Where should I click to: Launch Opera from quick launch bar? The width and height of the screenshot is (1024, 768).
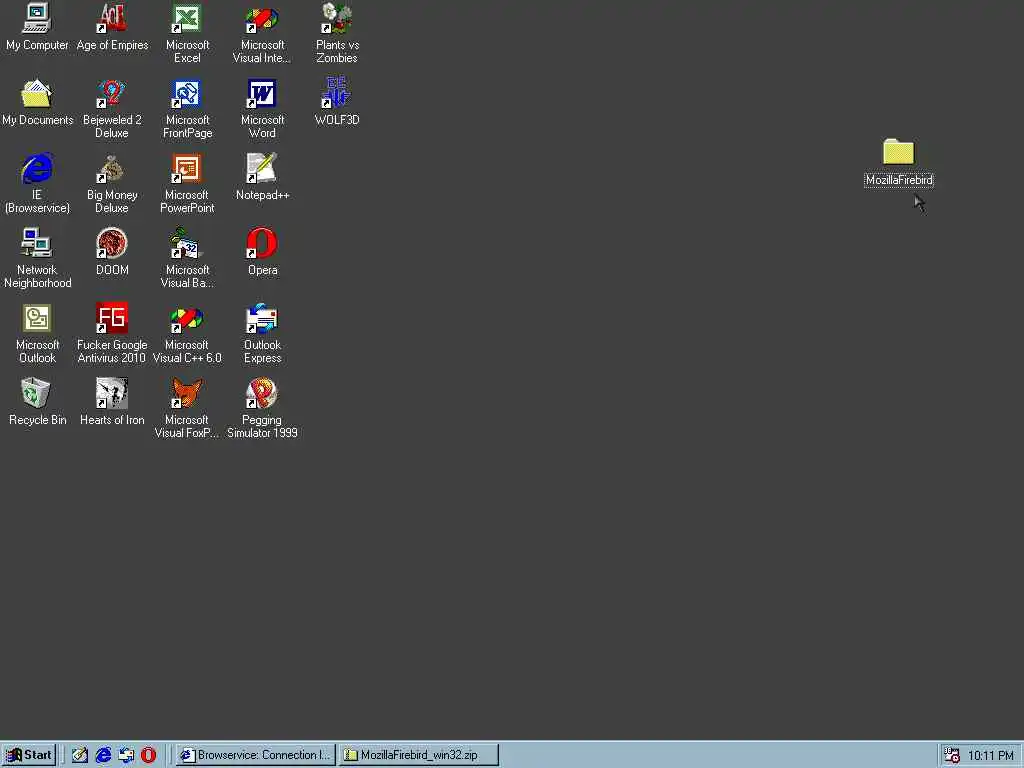click(149, 755)
